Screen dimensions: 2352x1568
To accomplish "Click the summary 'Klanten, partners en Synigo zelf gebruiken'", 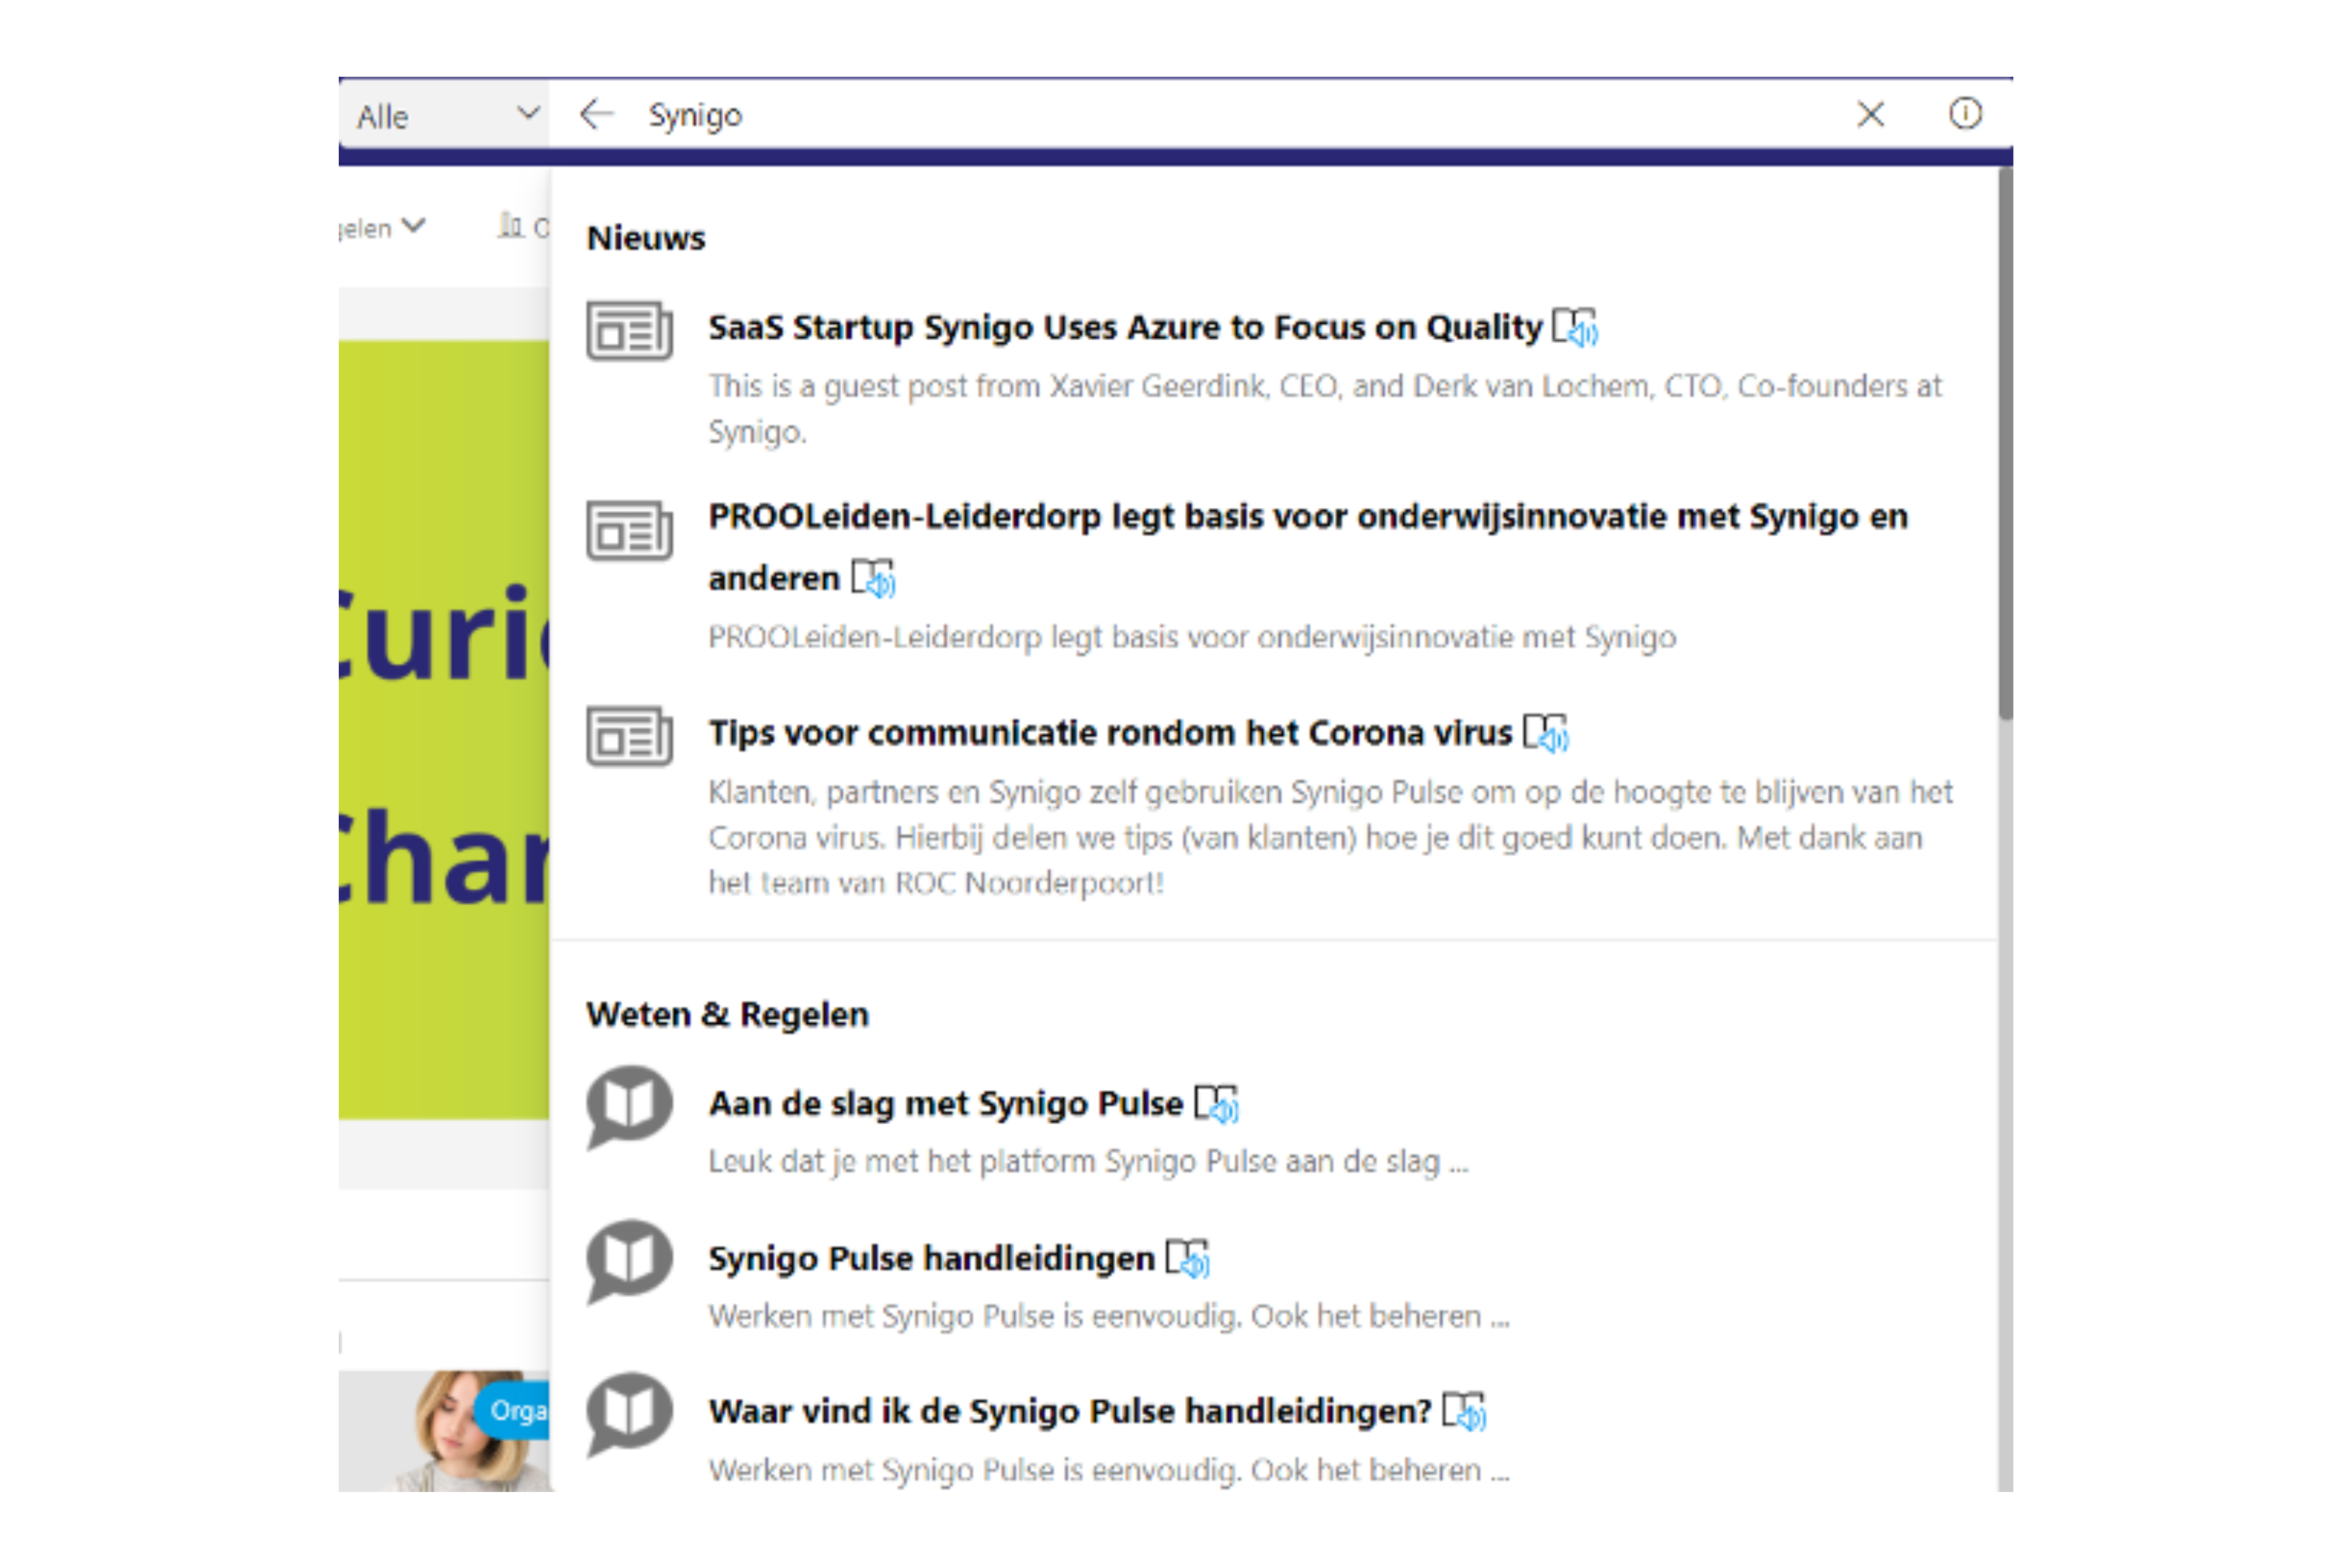I will 1331,837.
